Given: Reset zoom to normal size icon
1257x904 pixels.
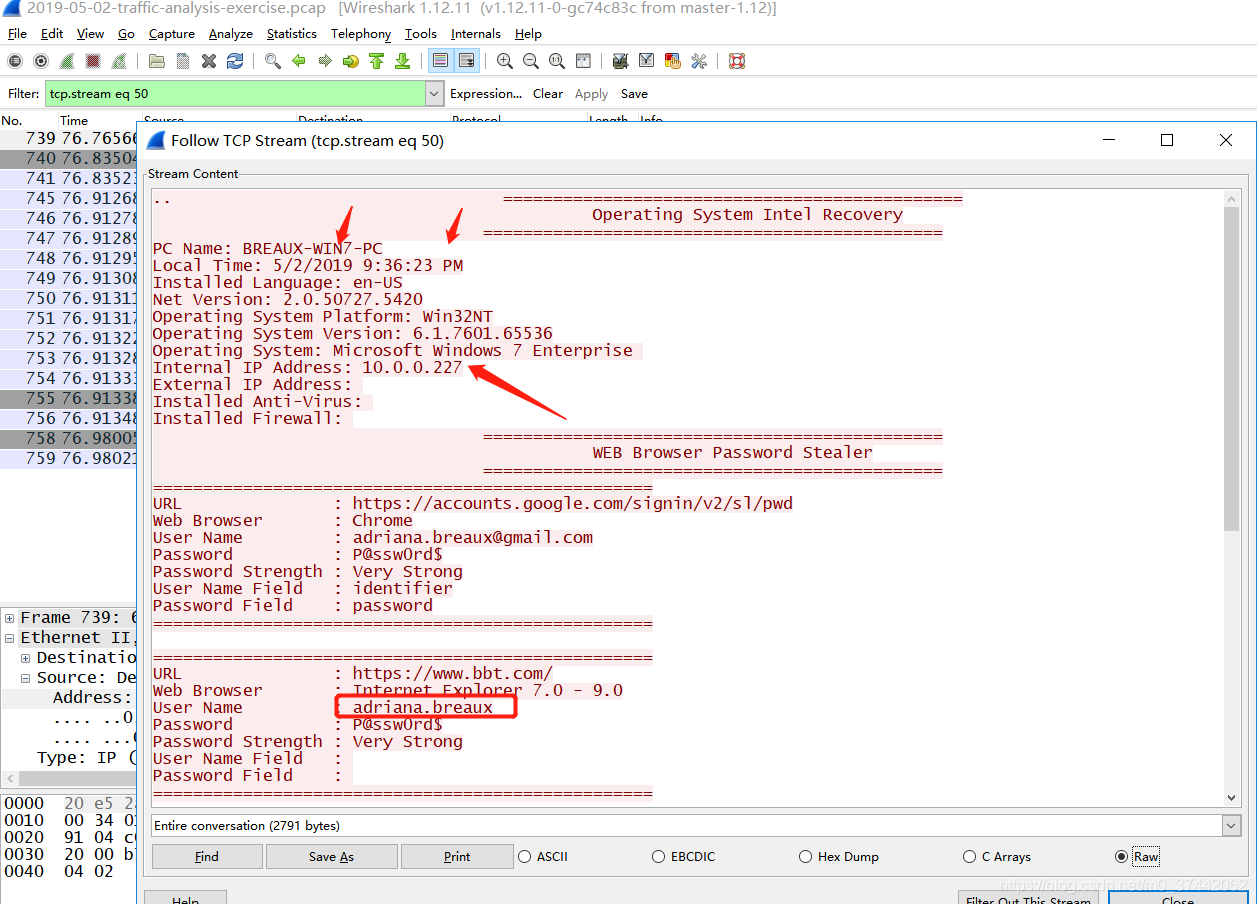Looking at the screenshot, I should [x=557, y=61].
